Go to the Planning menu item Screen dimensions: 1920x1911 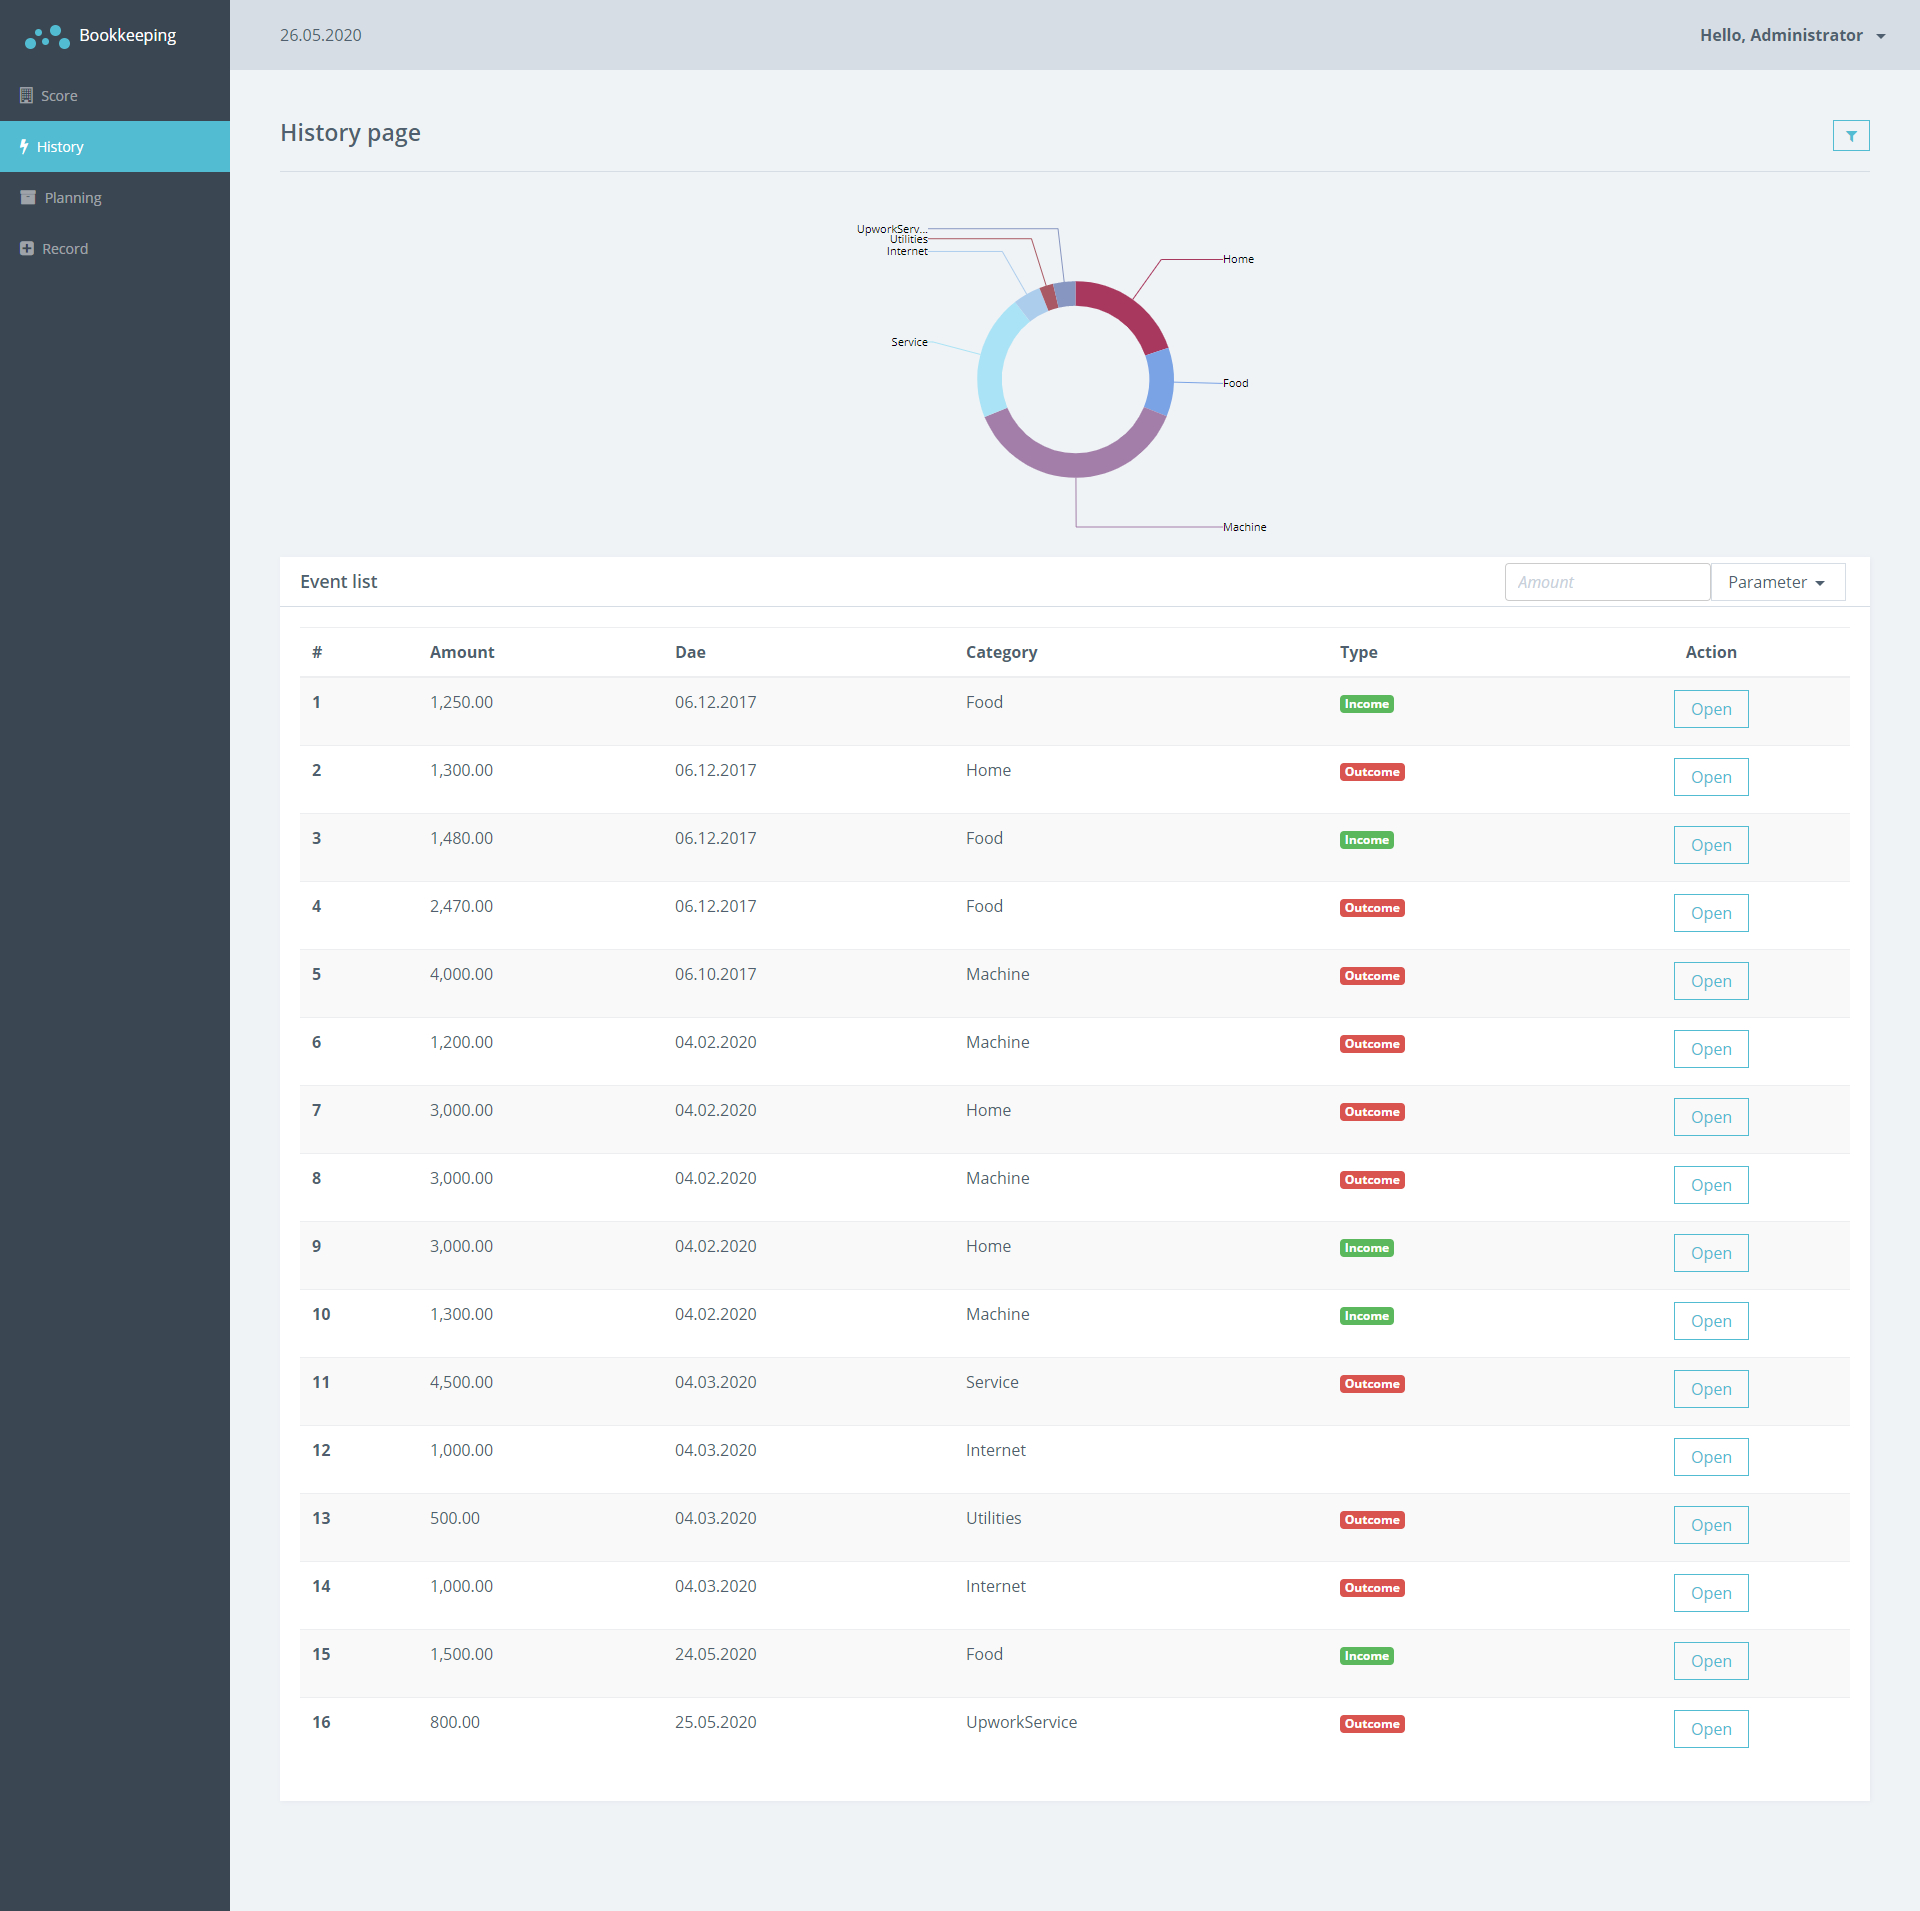72,198
